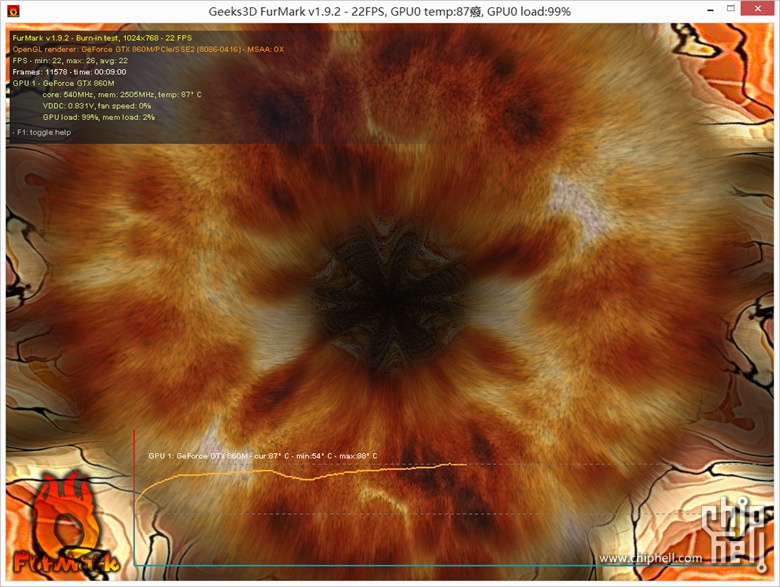Click the 'FPS - min: 22, max: 26' line
Screen dimensions: 780x587
[x=70, y=61]
